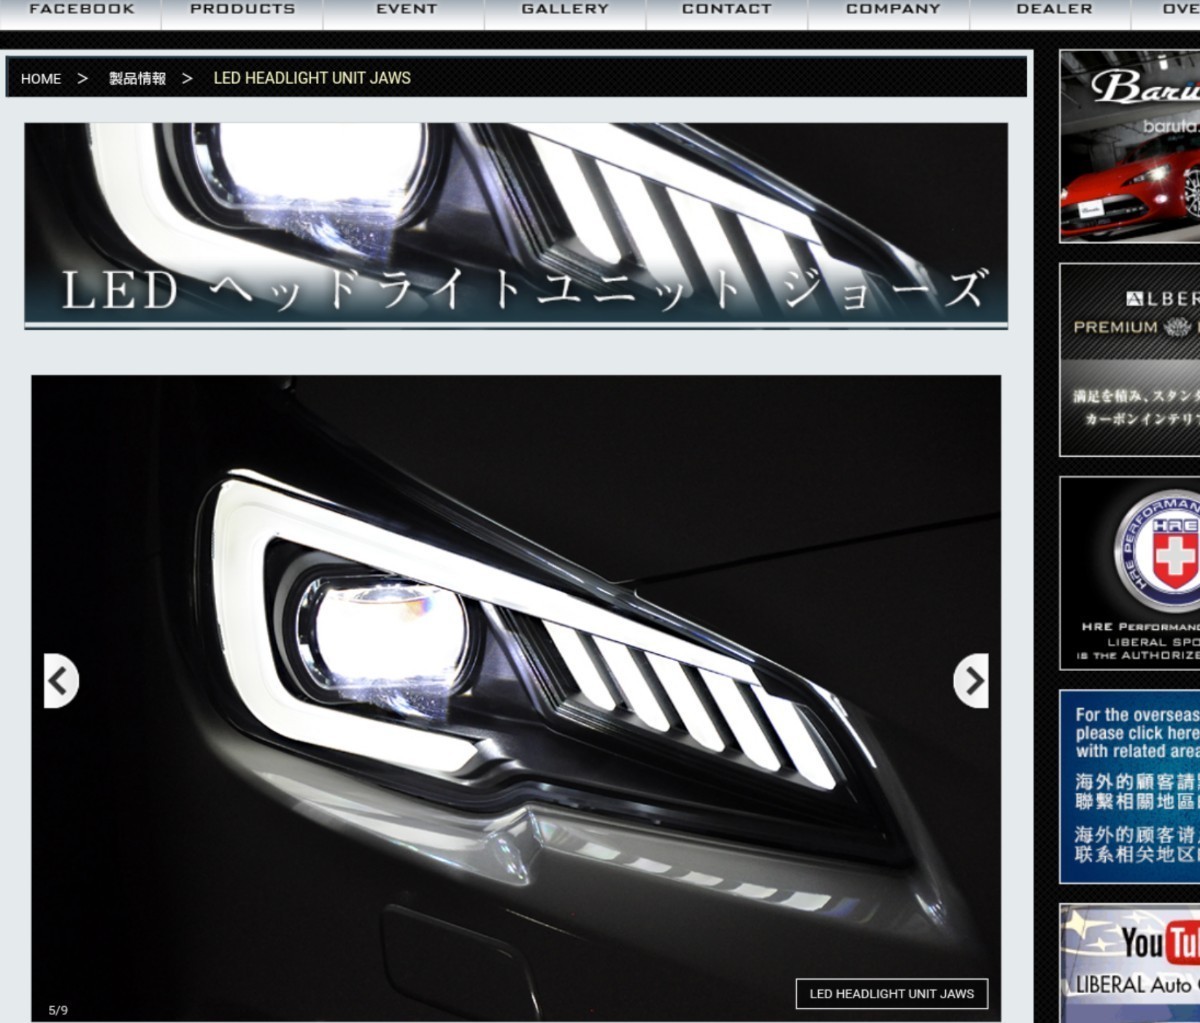Click the LED ヘッドライトユニット ジョーズ banner
The height and width of the screenshot is (1023, 1200).
pos(516,225)
